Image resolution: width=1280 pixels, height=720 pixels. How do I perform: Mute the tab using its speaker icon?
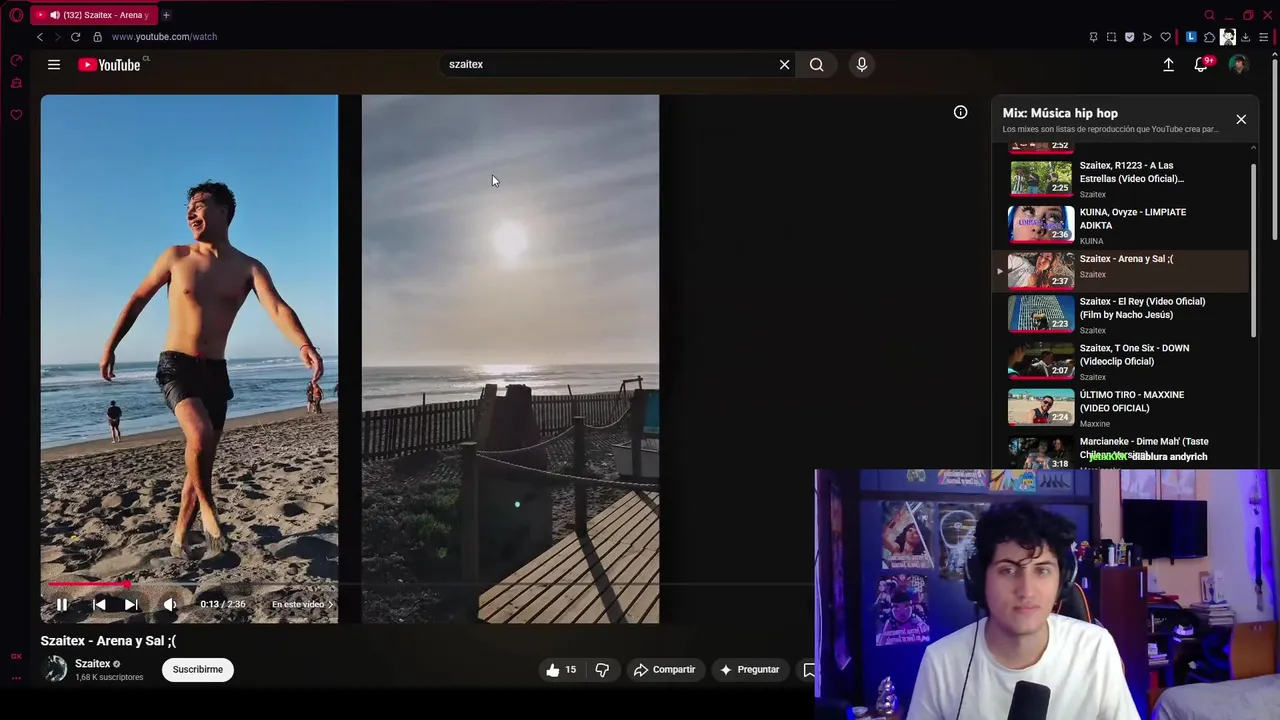[54, 15]
